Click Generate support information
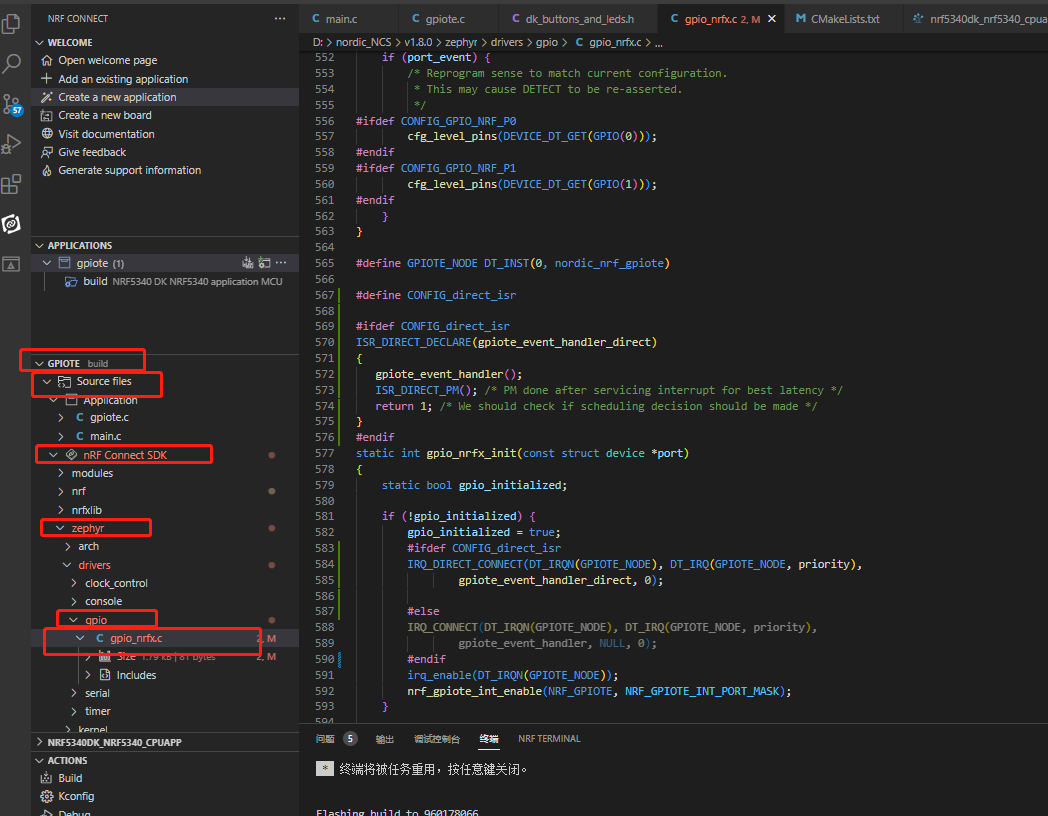Image resolution: width=1048 pixels, height=816 pixels. tap(130, 170)
